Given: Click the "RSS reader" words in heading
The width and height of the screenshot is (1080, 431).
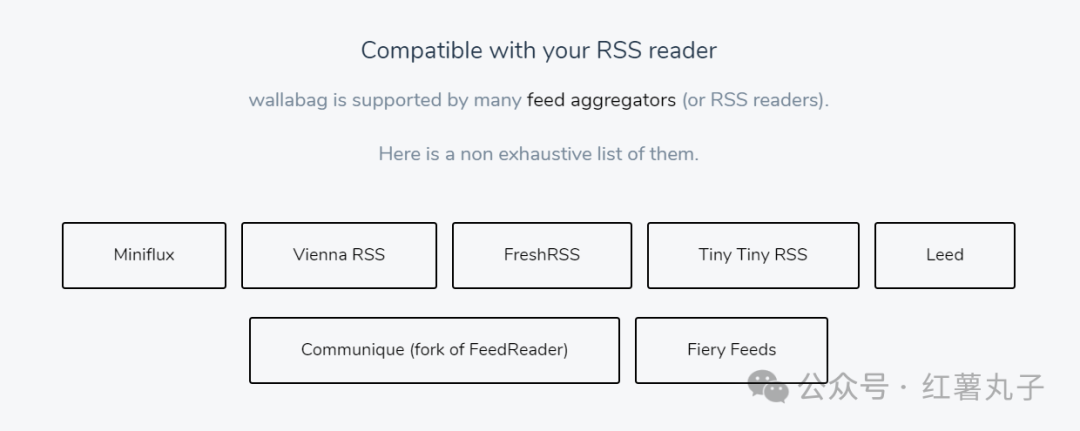Looking at the screenshot, I should coord(657,50).
